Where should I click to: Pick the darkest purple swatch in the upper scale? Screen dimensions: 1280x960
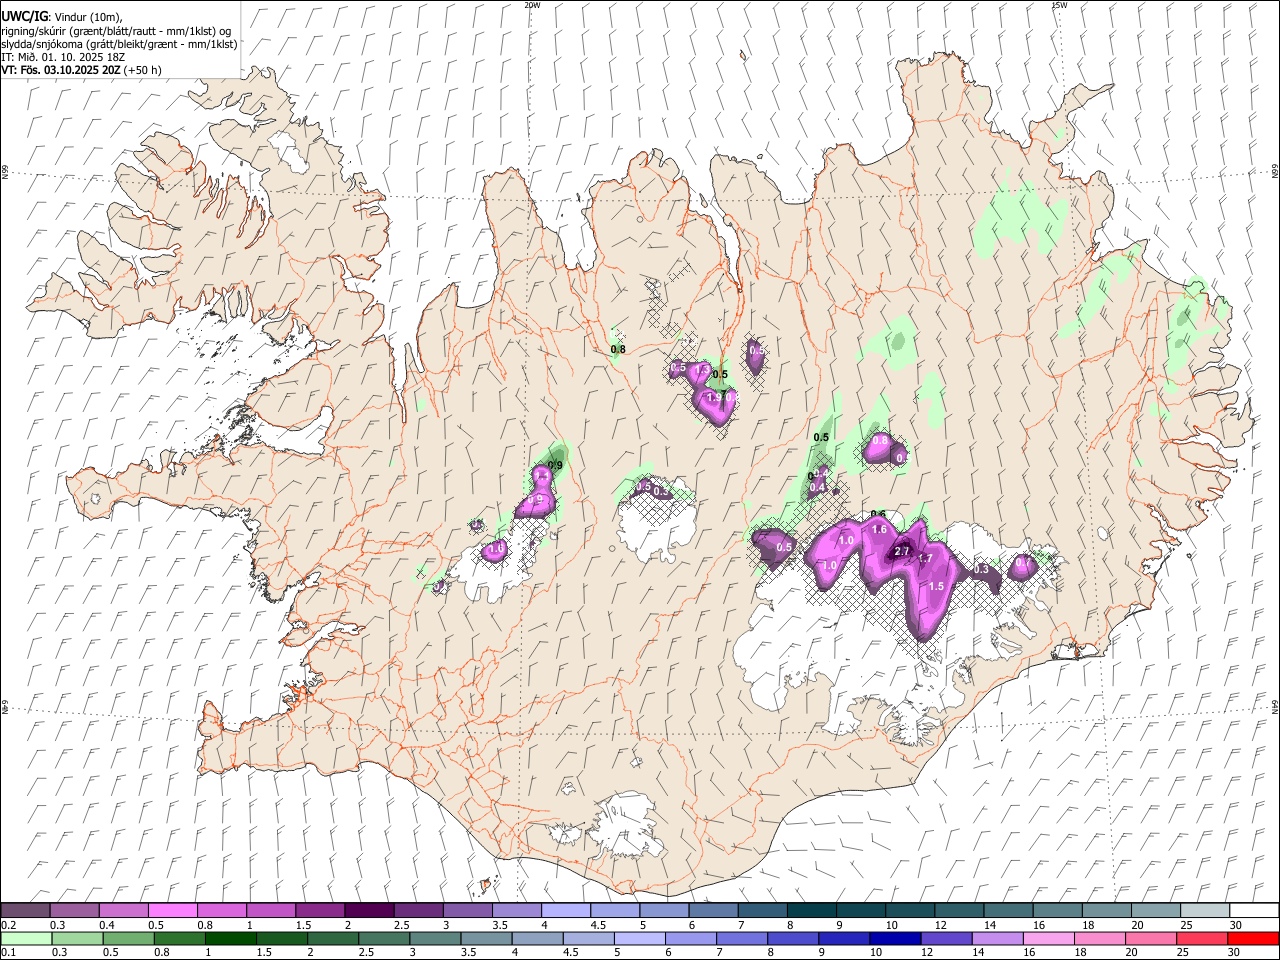coord(369,911)
